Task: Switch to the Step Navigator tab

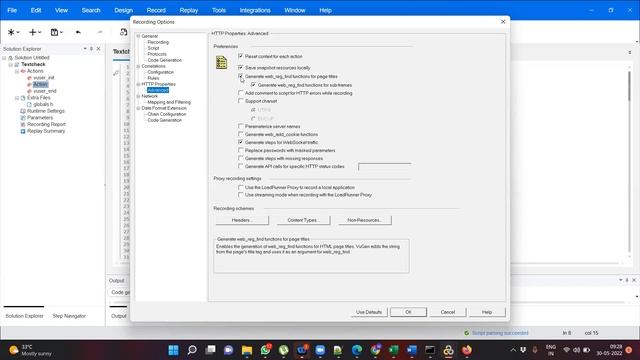Action: 69,316
